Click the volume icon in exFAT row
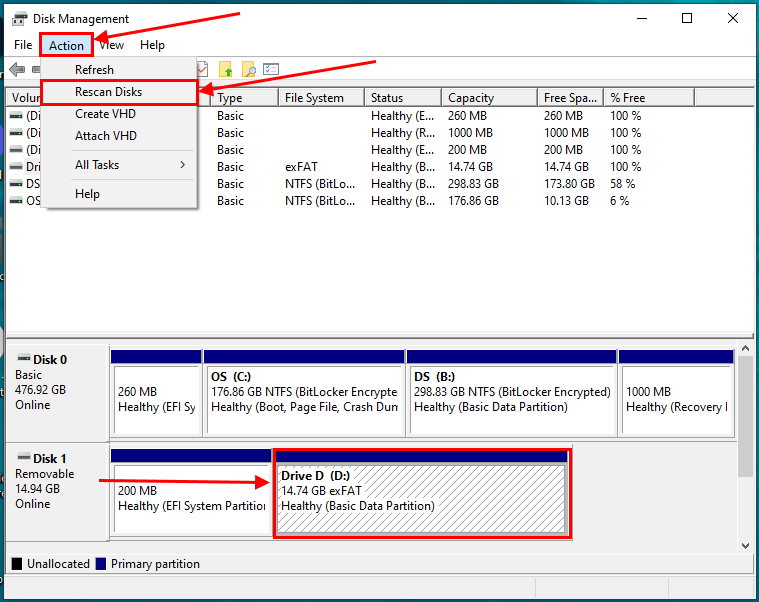This screenshot has height=602, width=759. tap(16, 166)
